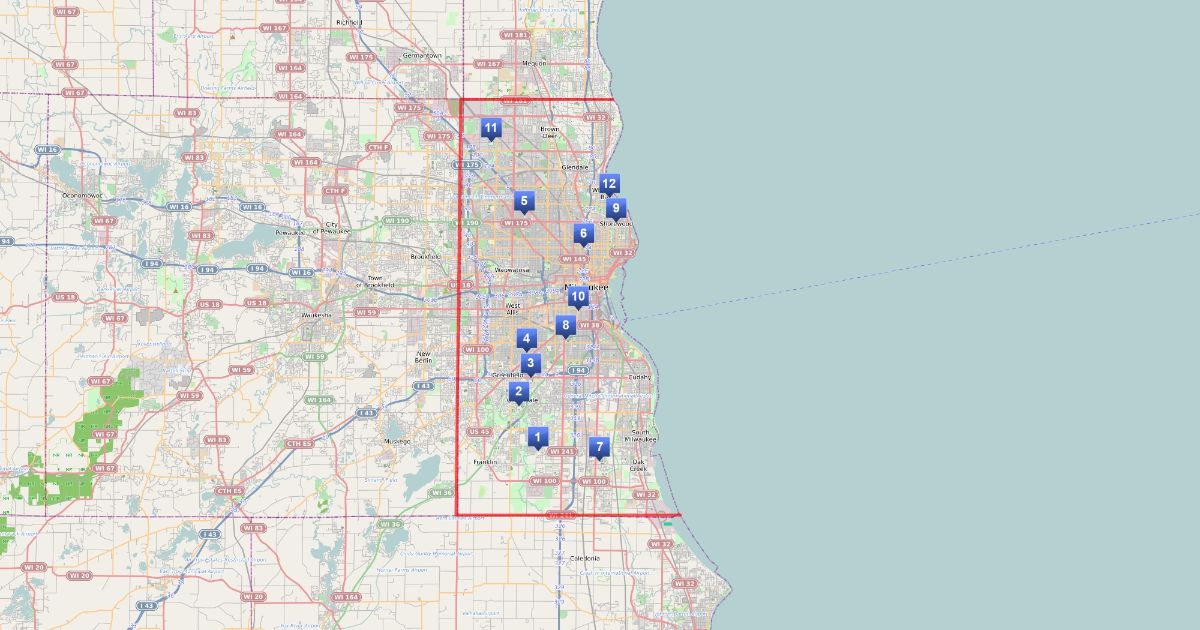Open map marker number 6

tap(584, 235)
